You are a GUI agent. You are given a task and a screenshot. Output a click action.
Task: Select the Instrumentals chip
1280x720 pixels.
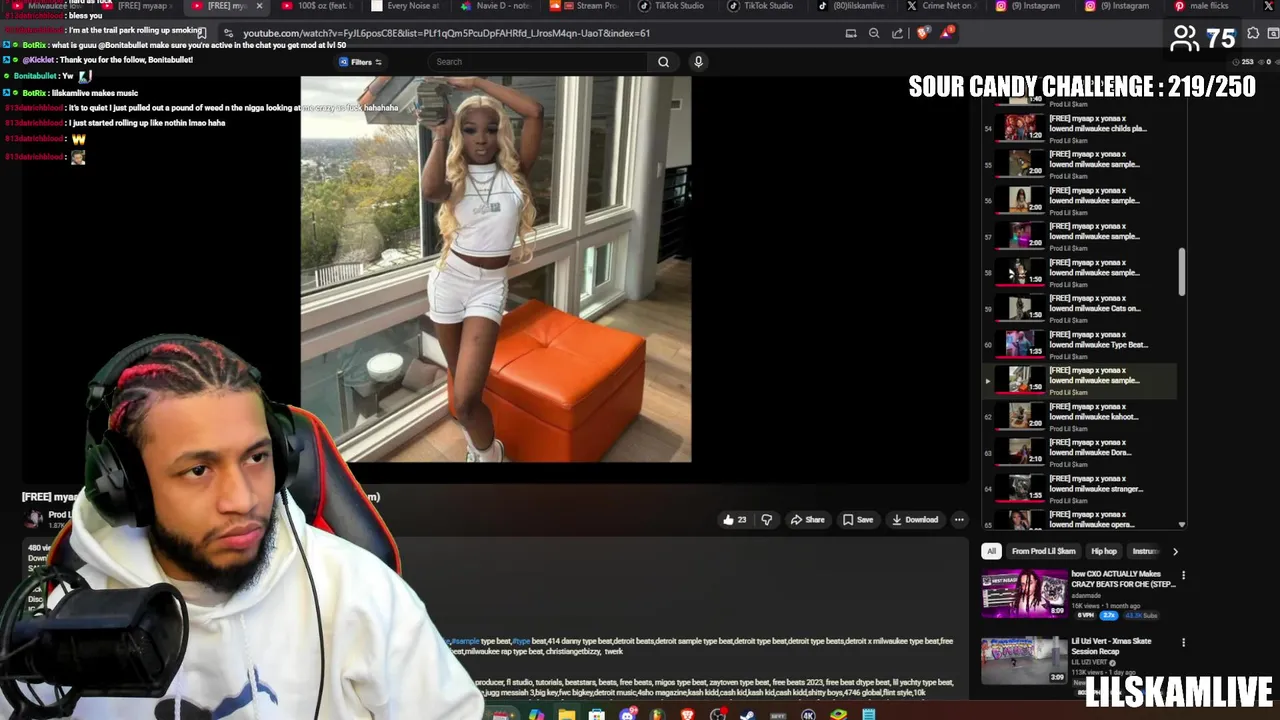tap(1144, 551)
